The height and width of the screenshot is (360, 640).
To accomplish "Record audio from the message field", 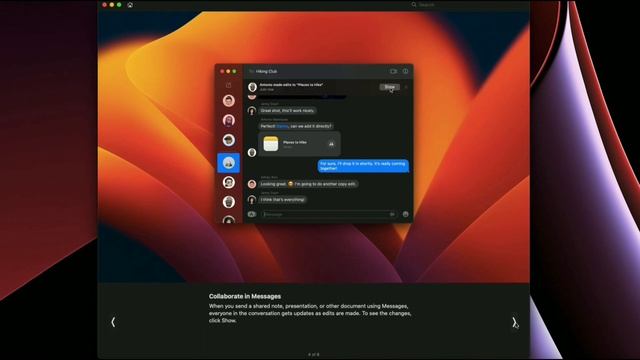I will pos(392,214).
